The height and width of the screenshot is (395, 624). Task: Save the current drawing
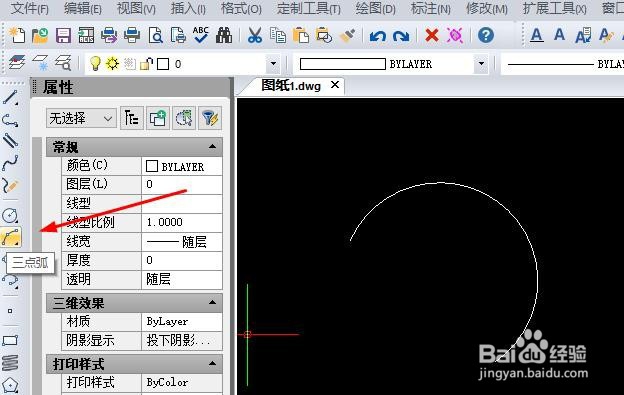tap(63, 35)
